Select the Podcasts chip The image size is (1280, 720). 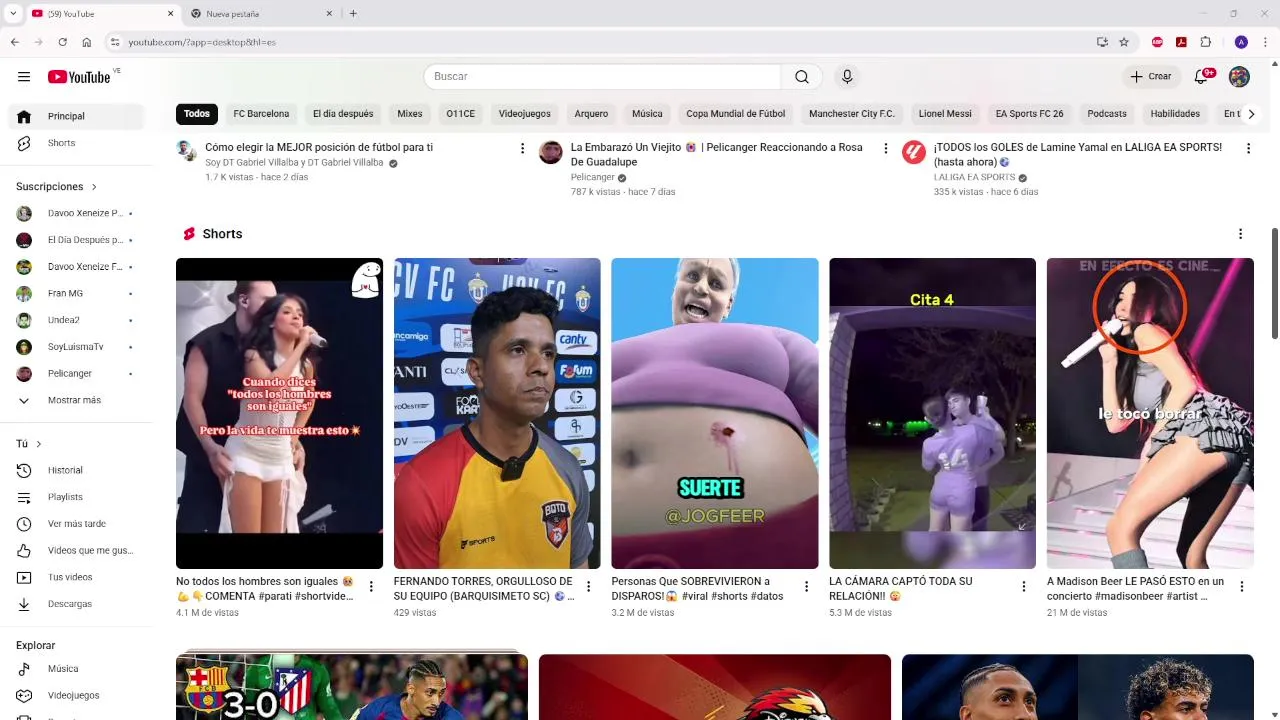point(1107,114)
